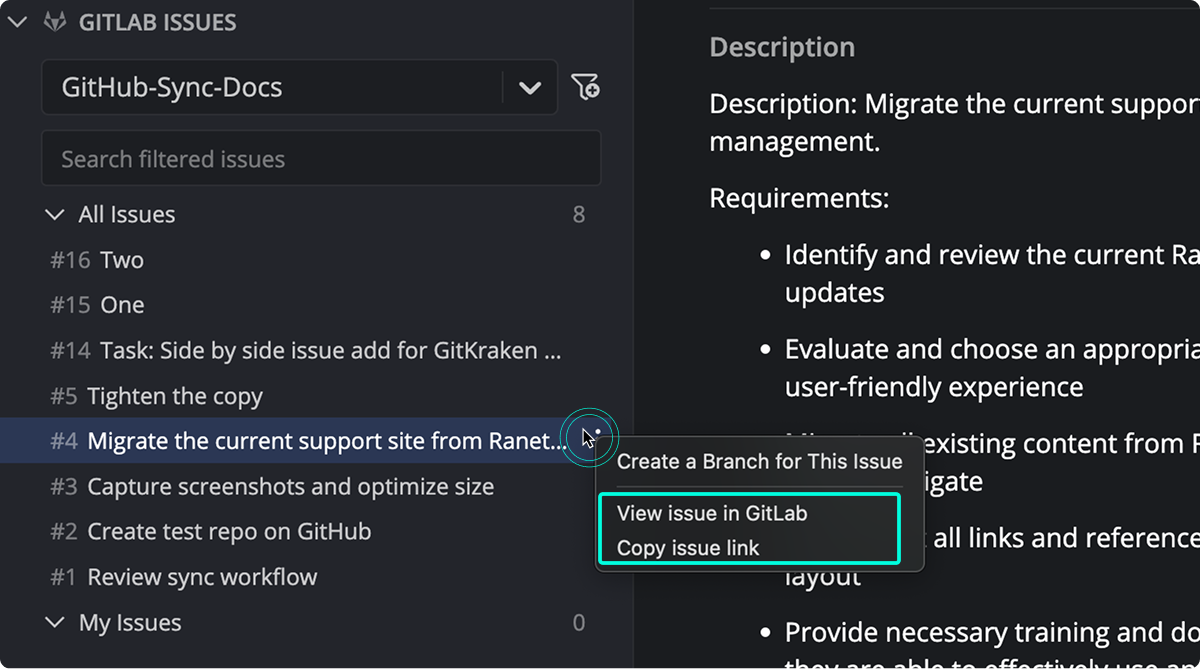This screenshot has width=1200, height=669.
Task: Collapse the GitLab Issues panel chevron
Action: pos(17,21)
